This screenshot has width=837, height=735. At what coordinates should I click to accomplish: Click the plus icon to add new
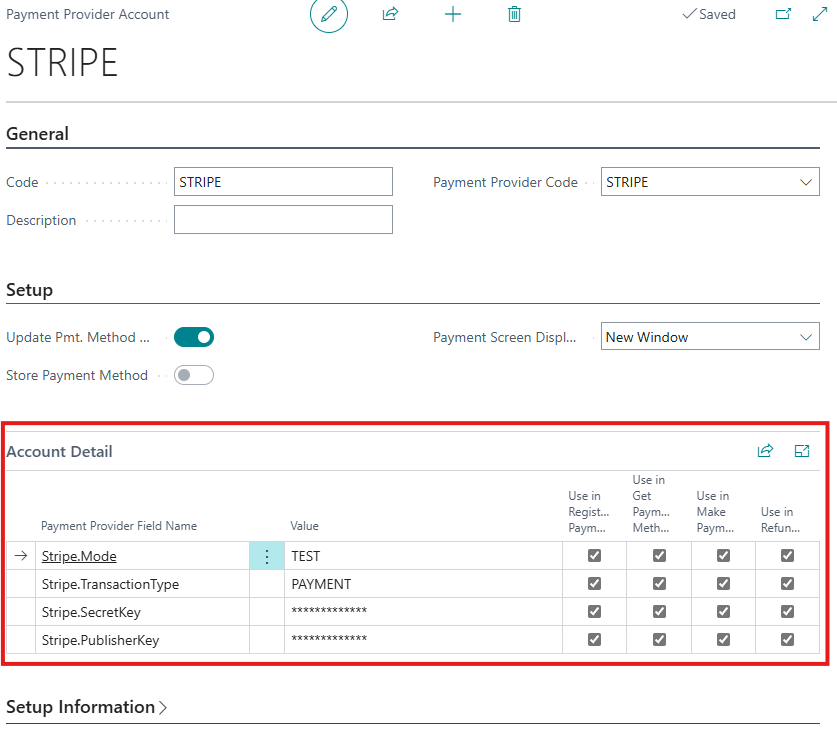pyautogui.click(x=453, y=15)
